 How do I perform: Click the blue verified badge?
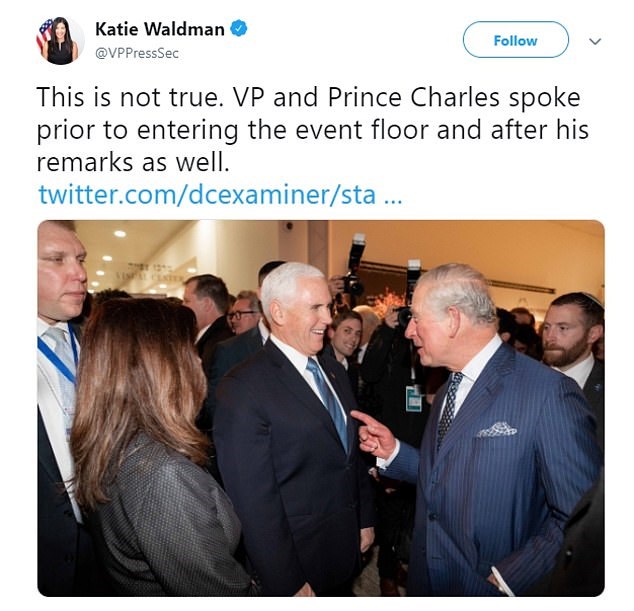(239, 29)
